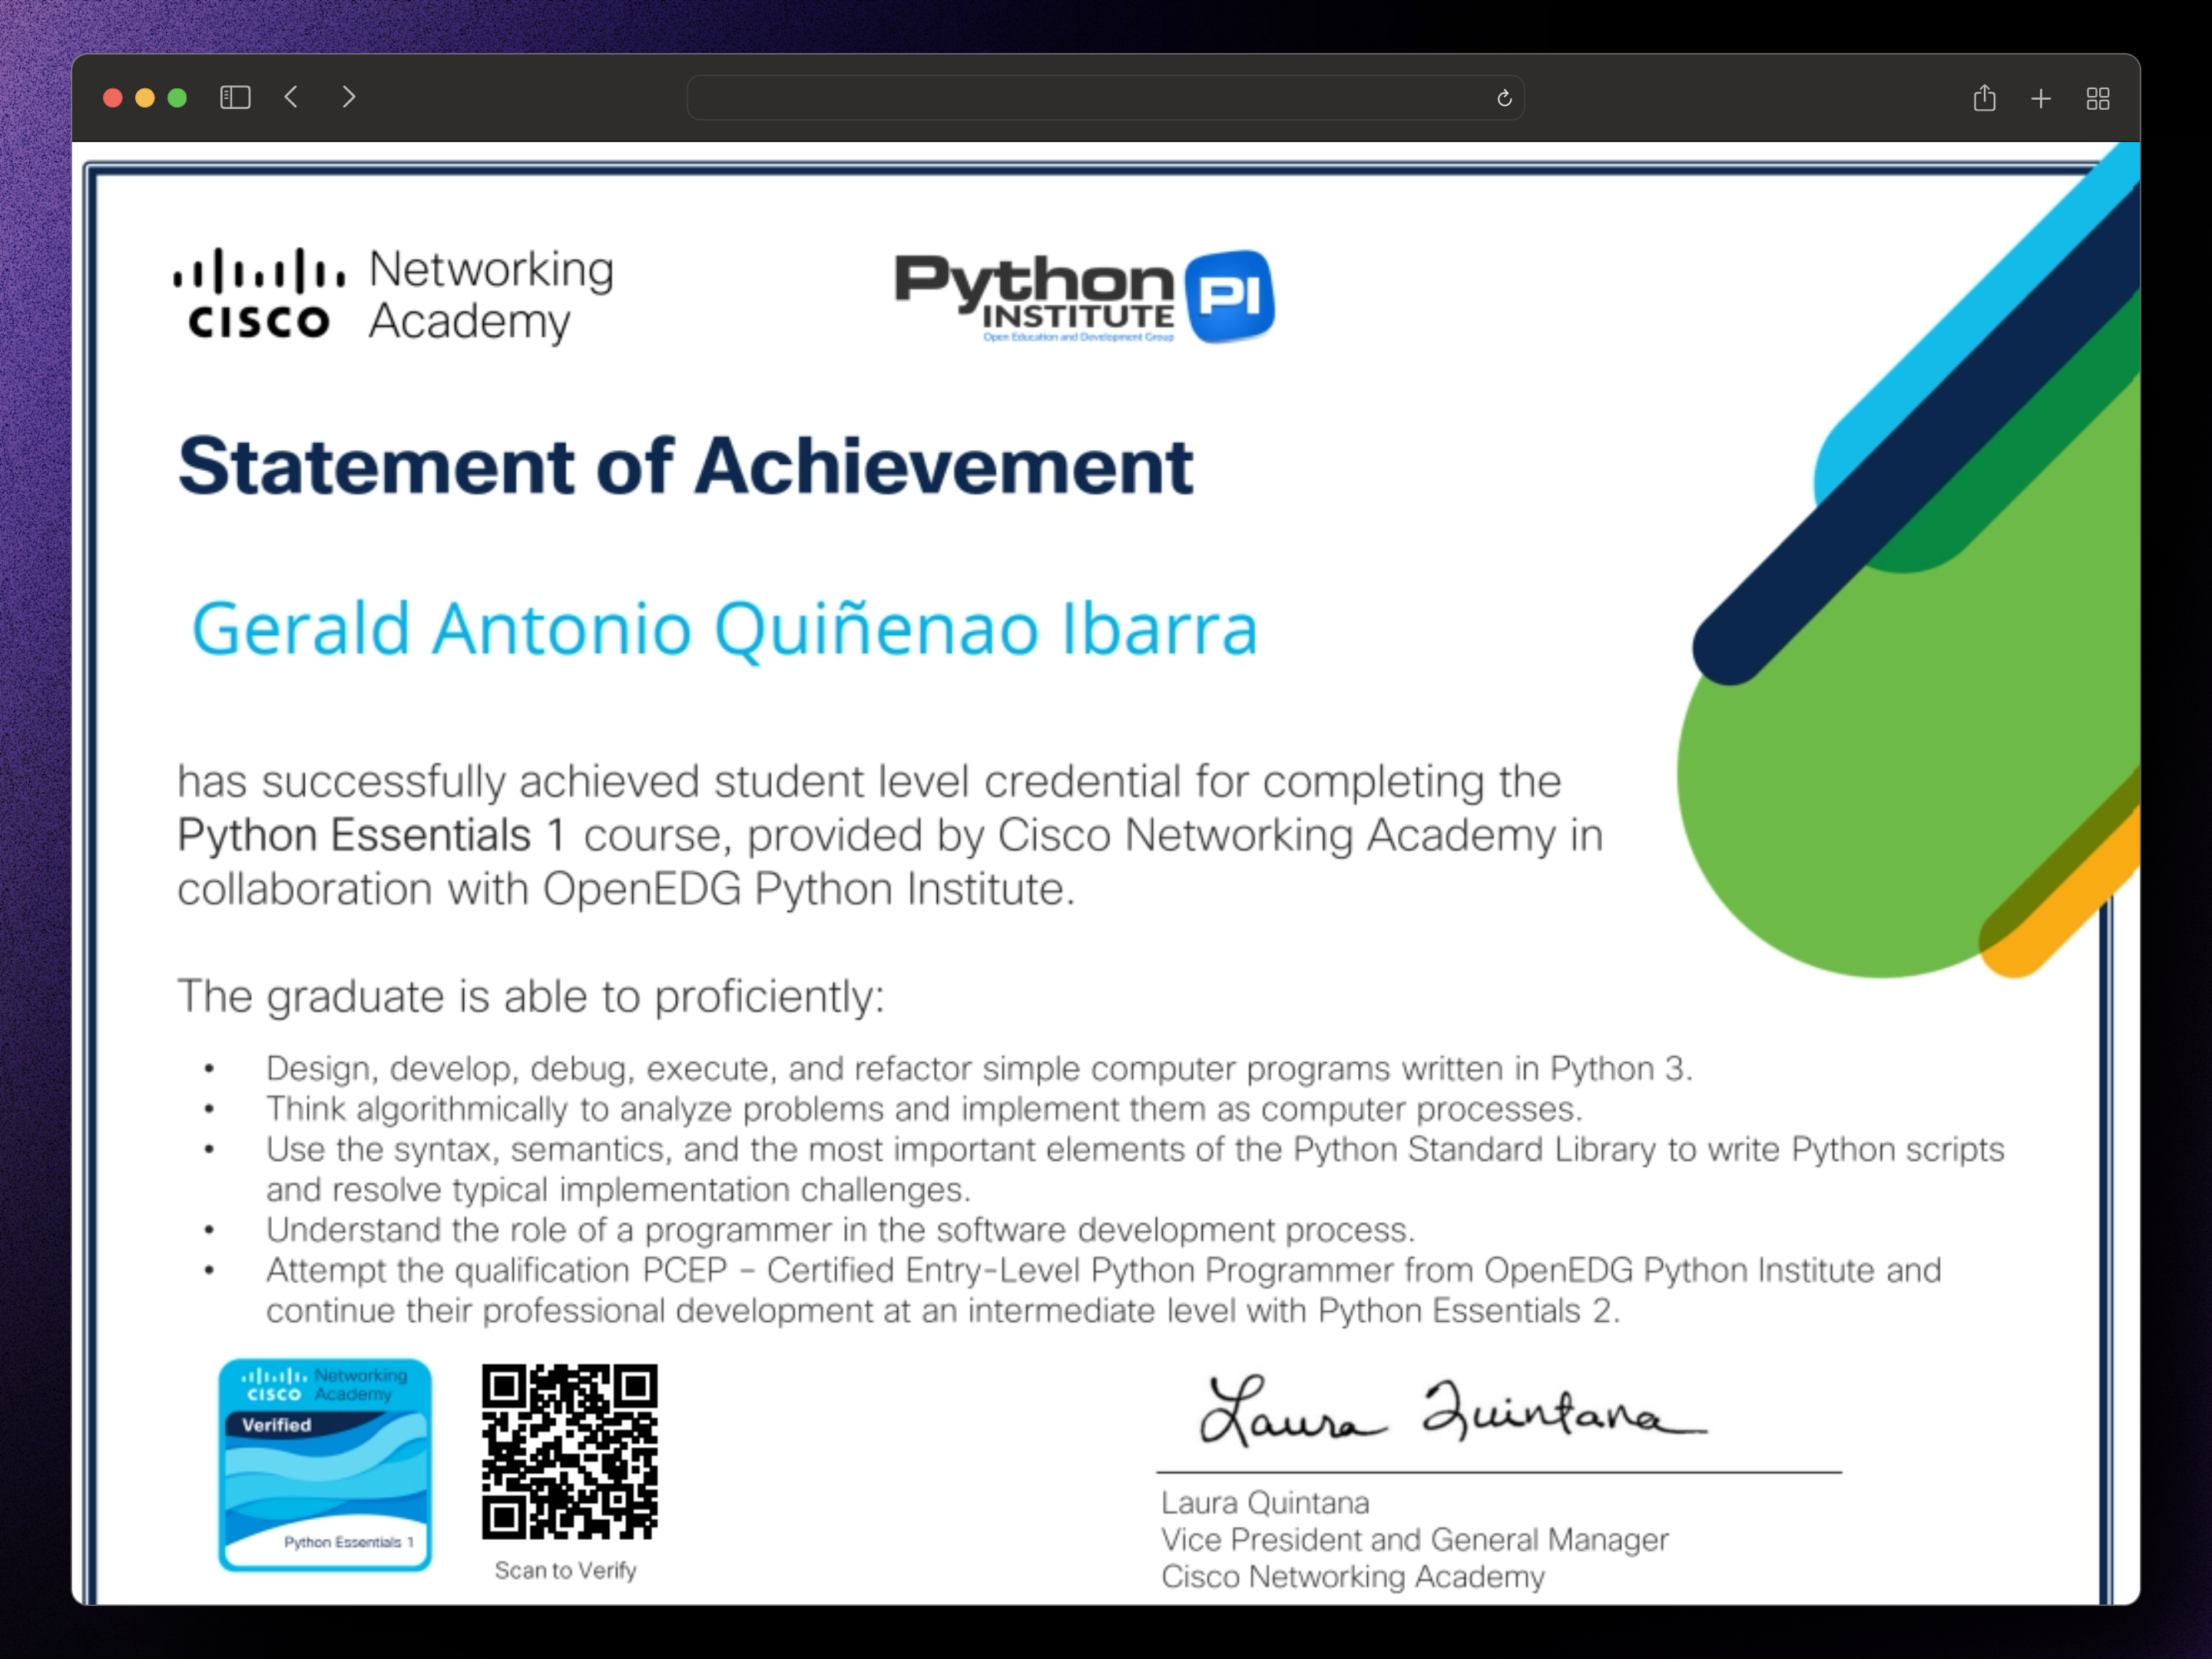The height and width of the screenshot is (1659, 2212).
Task: Open the Share icon in toolbar
Action: coord(1984,98)
